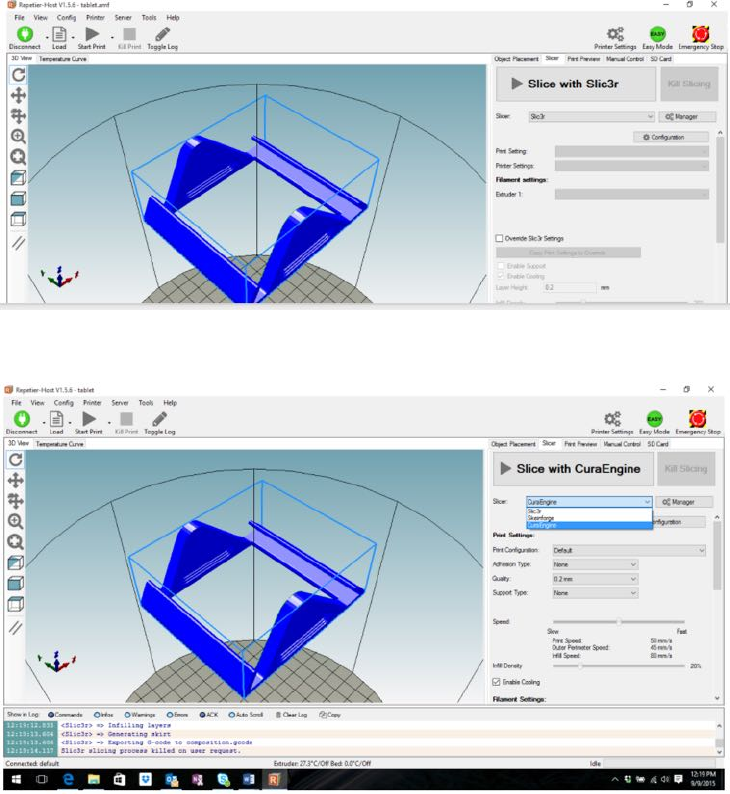Open Printer menu in lower window

92,403
